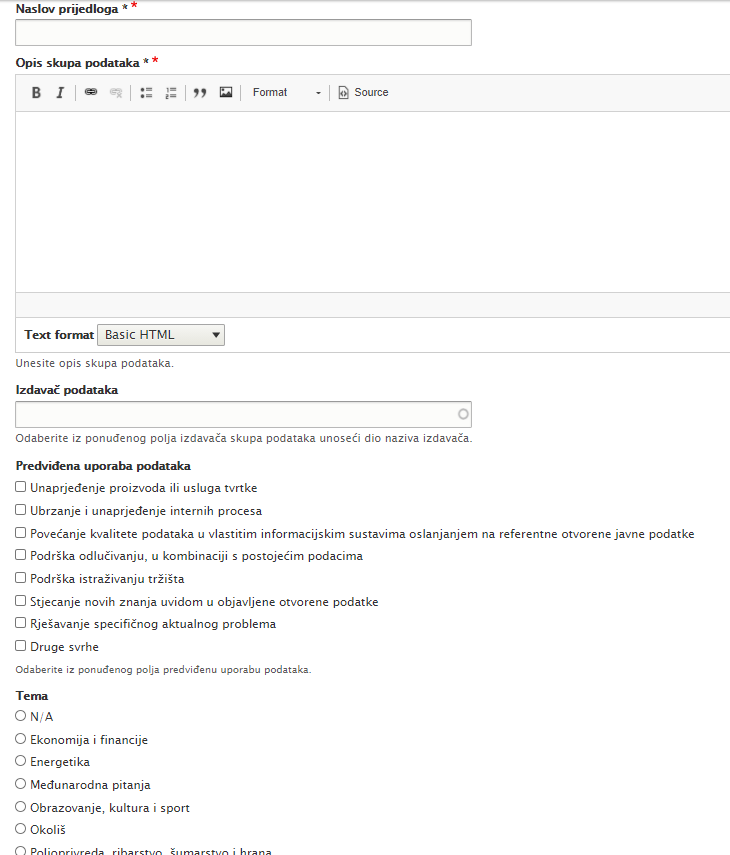Click the 'Naslov prijedloga' input field
730x855 pixels.
click(x=243, y=33)
